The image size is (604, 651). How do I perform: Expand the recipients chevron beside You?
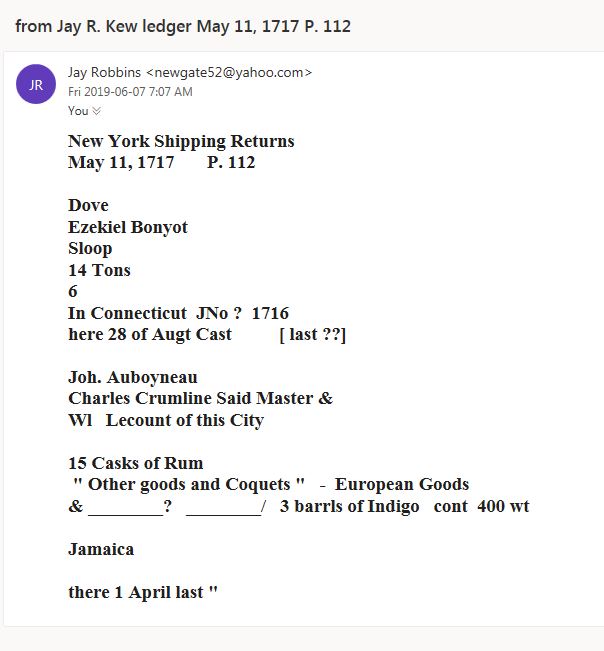click(x=96, y=111)
